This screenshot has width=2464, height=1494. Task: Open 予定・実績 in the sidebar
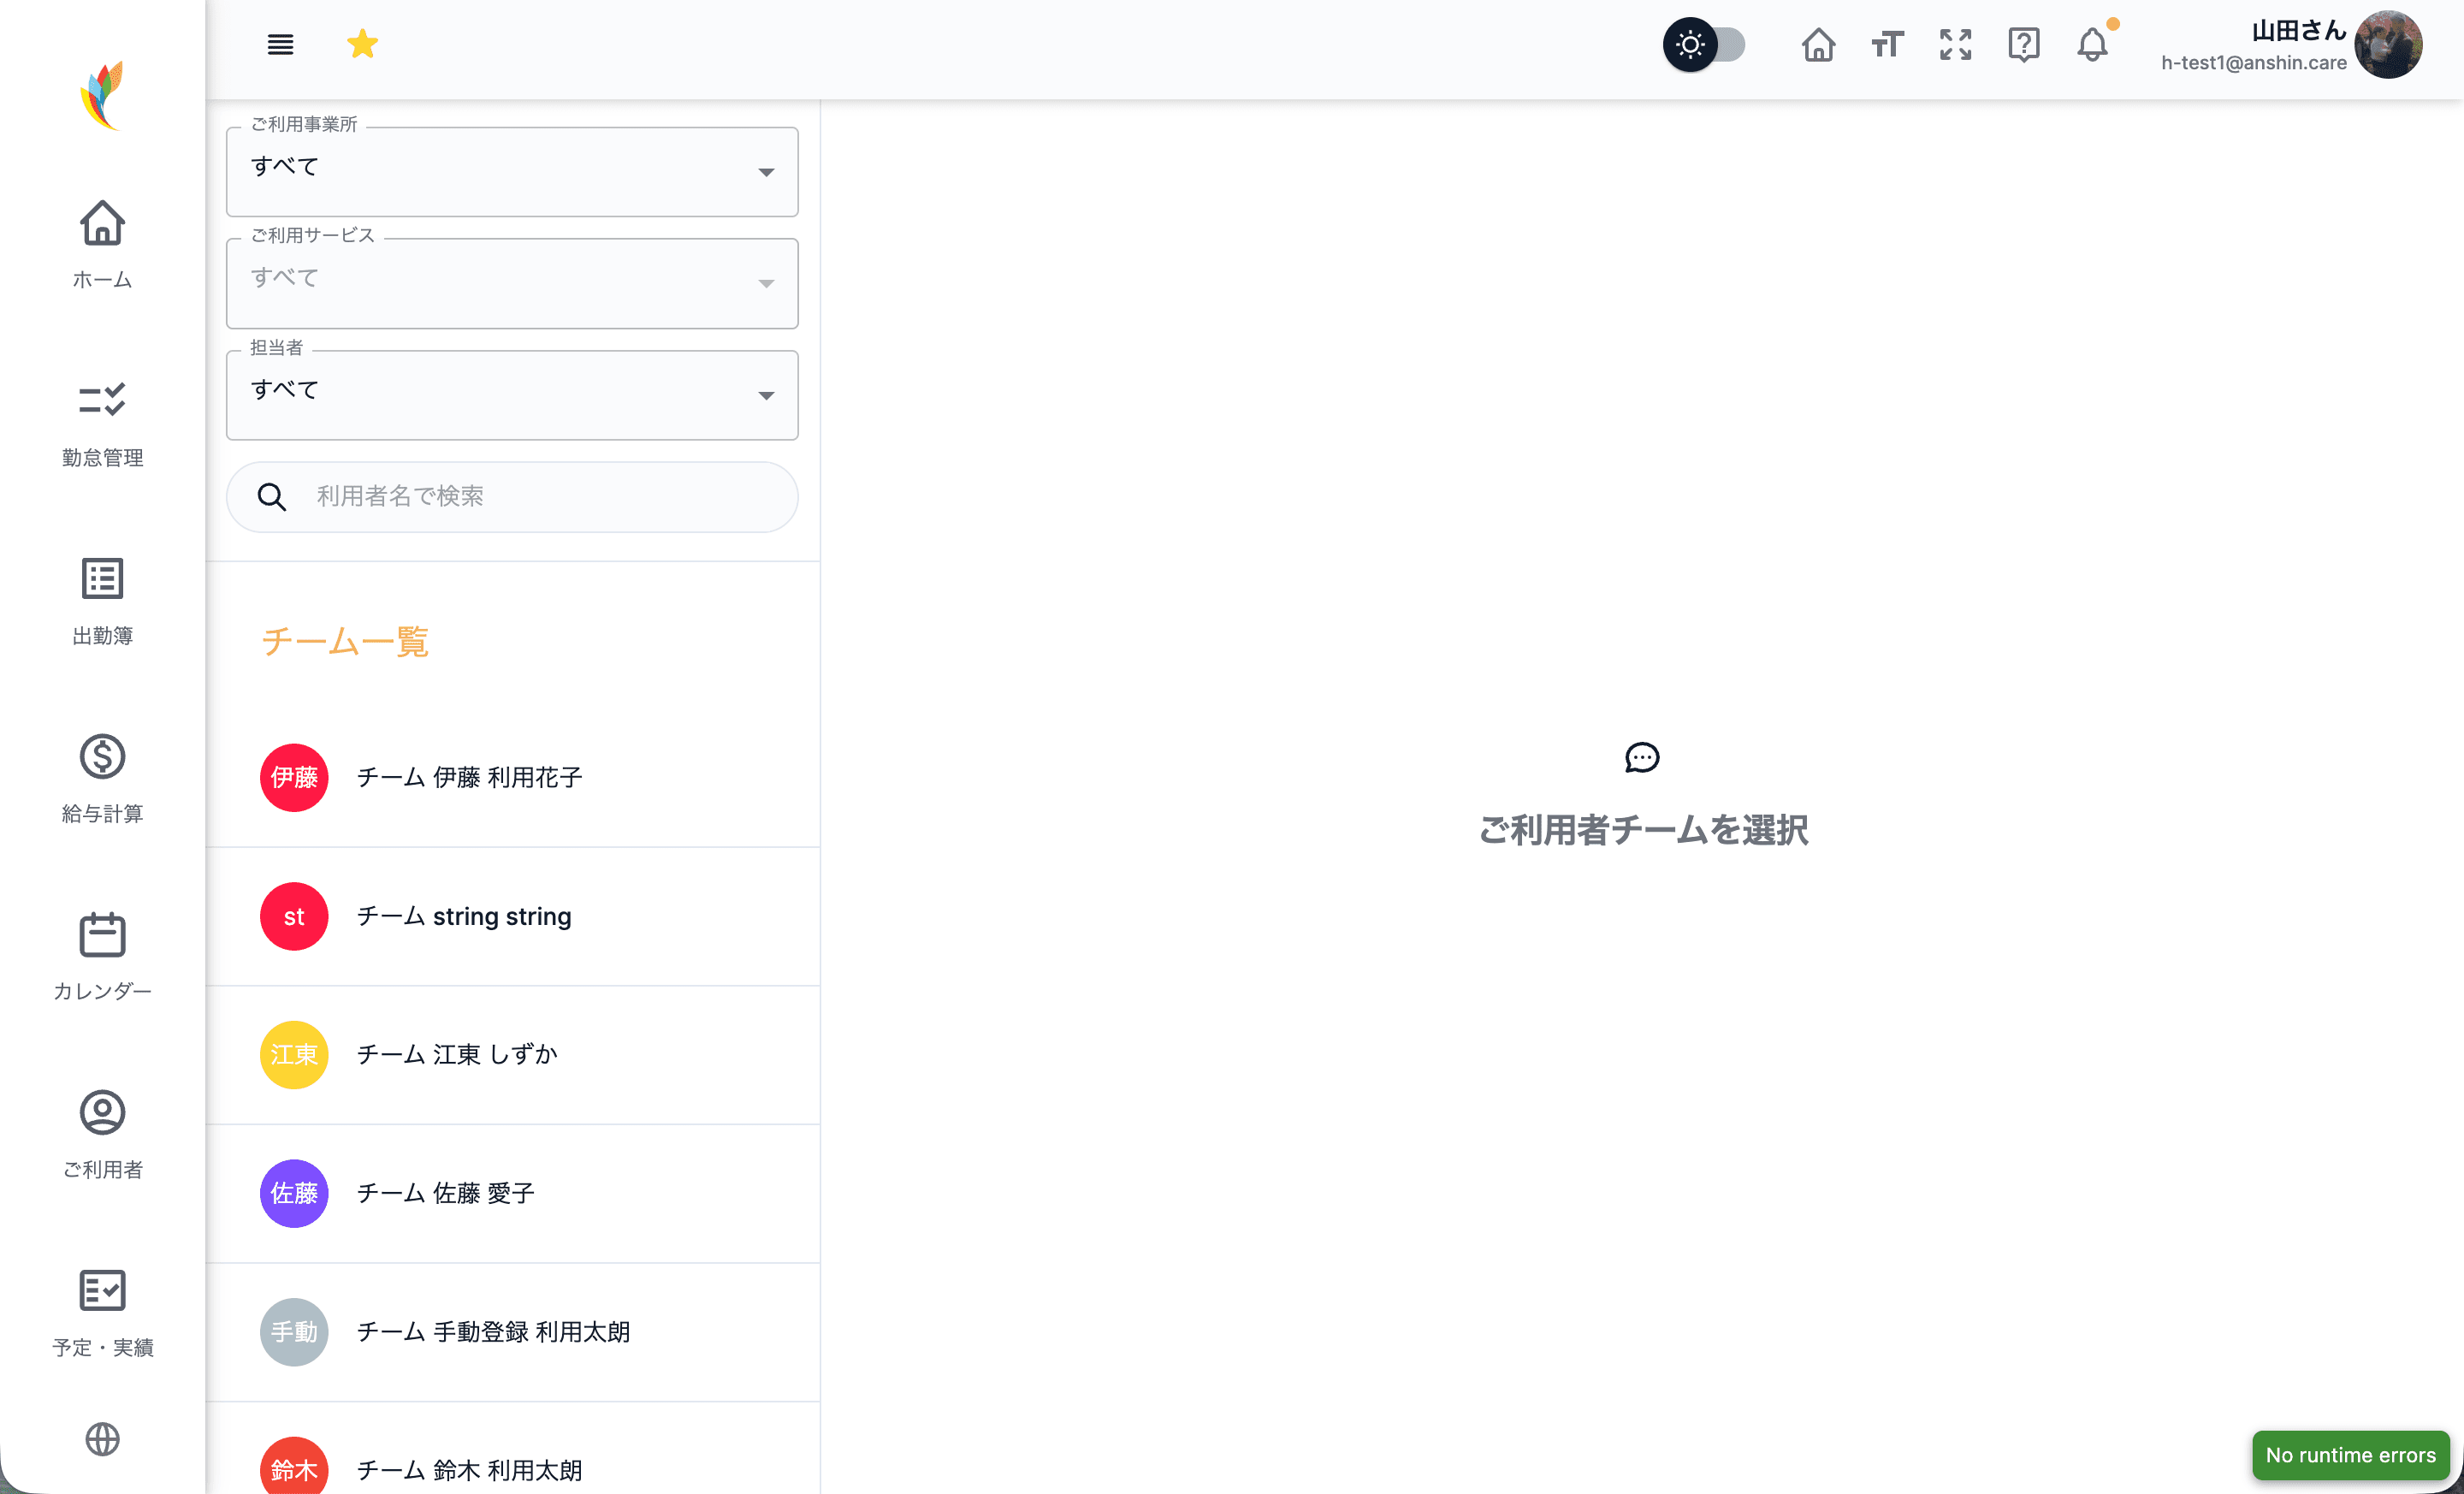[102, 1313]
